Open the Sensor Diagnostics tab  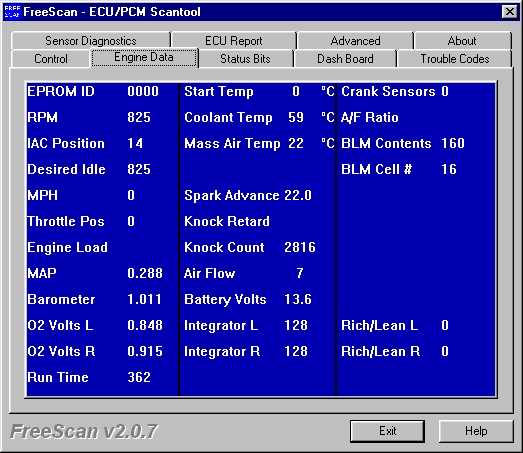point(91,41)
